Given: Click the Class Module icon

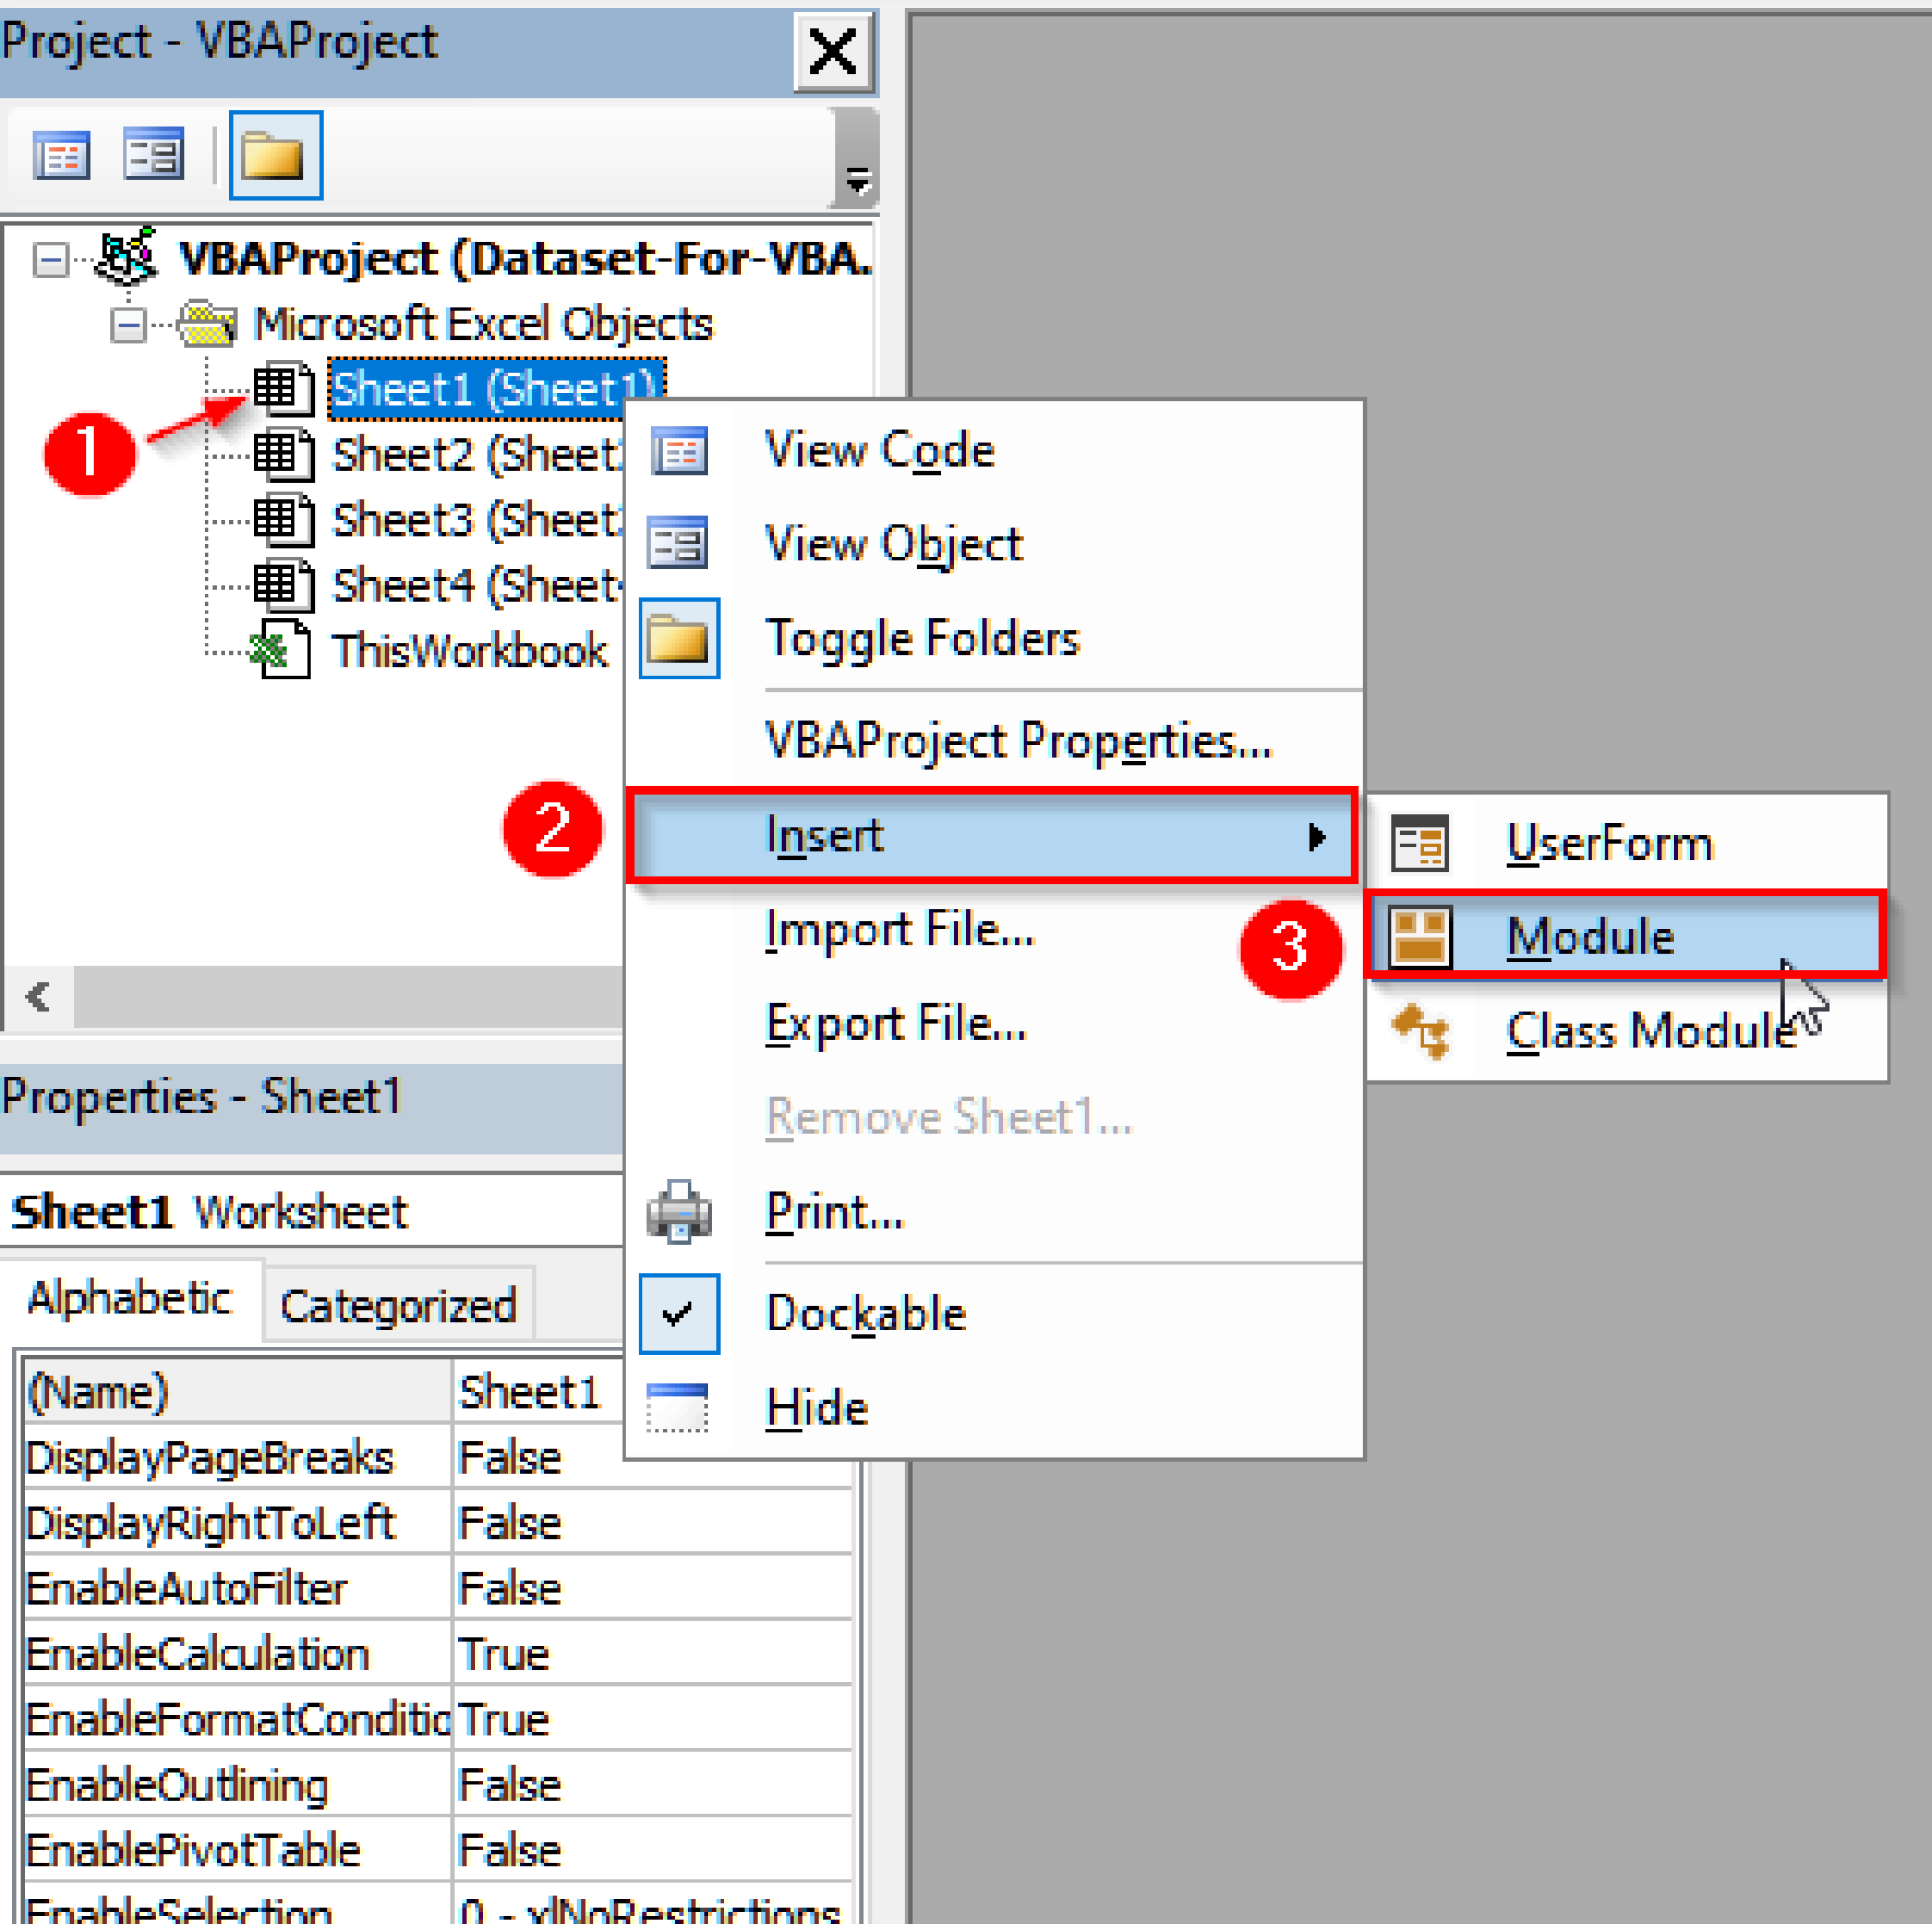Looking at the screenshot, I should click(1422, 1032).
